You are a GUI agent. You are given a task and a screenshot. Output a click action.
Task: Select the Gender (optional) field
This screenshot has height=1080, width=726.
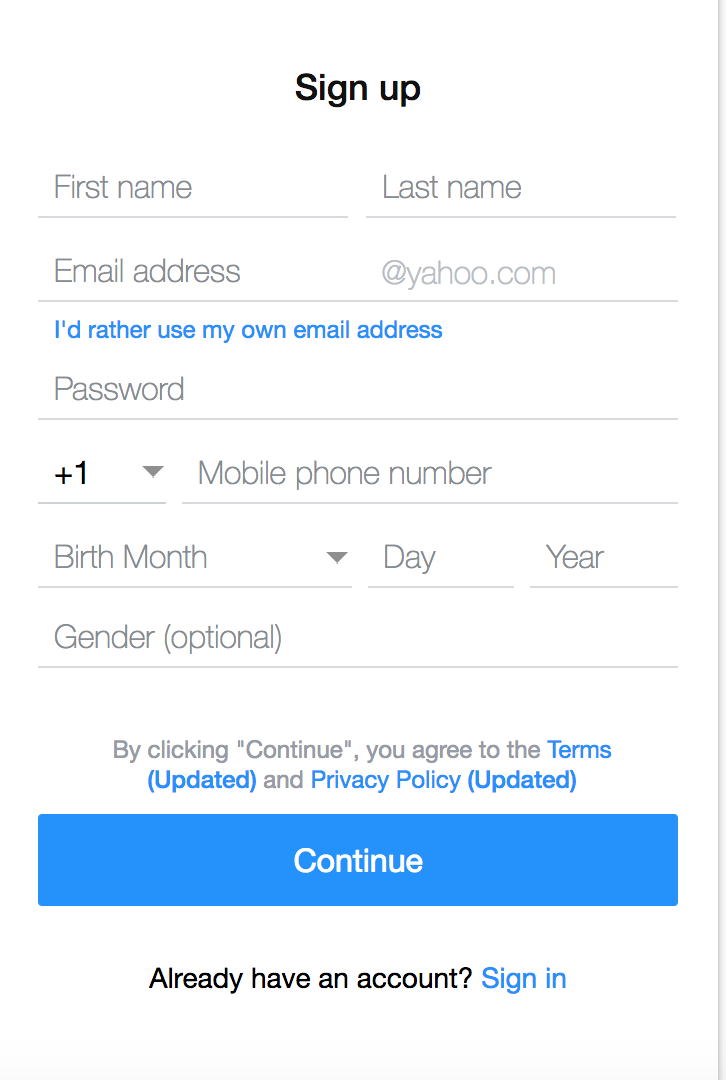(357, 638)
